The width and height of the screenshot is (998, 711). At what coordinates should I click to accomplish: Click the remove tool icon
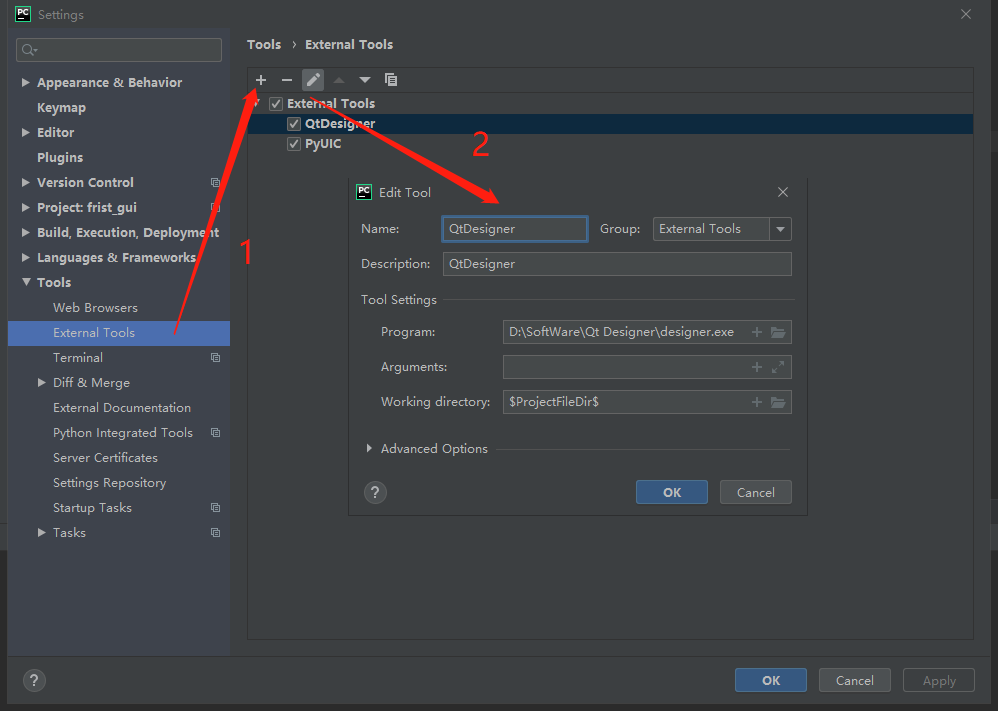[x=287, y=80]
